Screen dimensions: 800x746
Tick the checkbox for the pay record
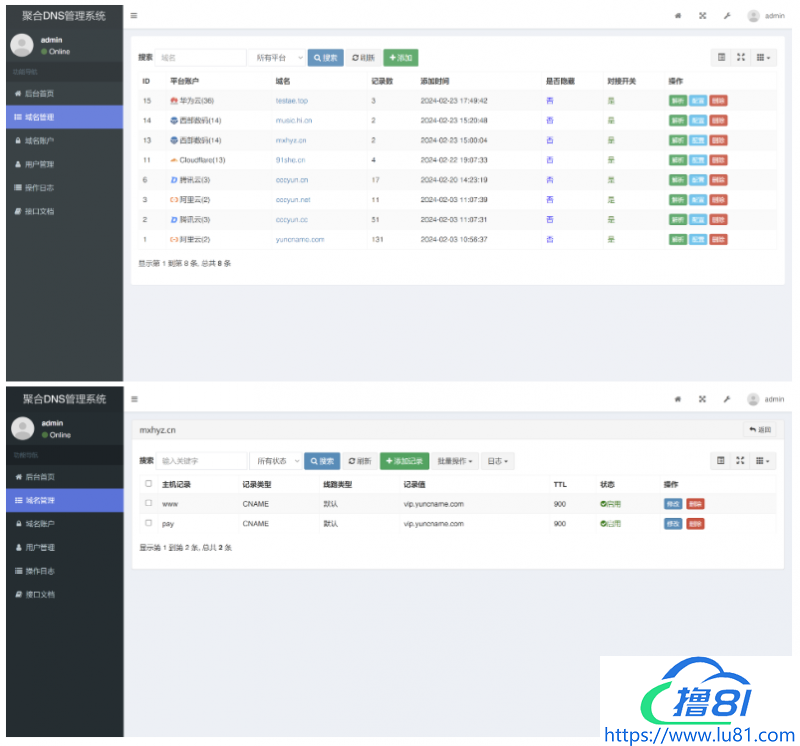149,523
